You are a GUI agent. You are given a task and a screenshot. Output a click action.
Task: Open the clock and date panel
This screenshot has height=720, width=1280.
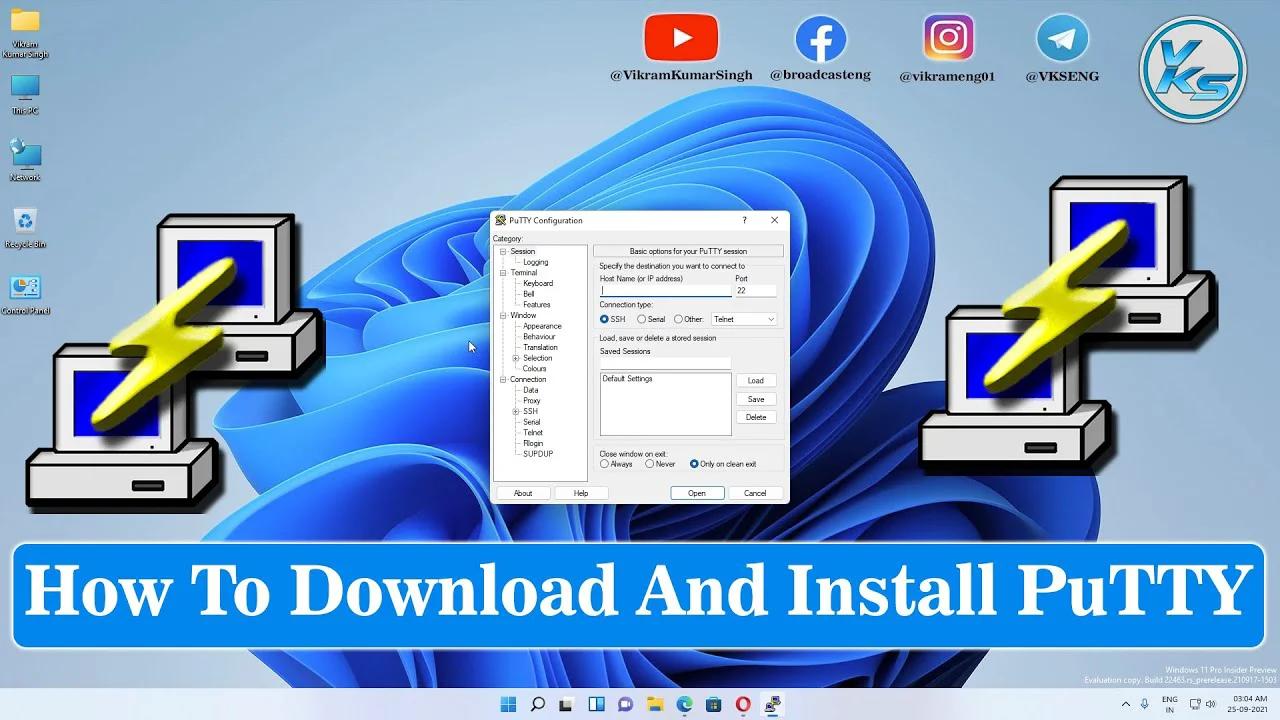pyautogui.click(x=1250, y=704)
